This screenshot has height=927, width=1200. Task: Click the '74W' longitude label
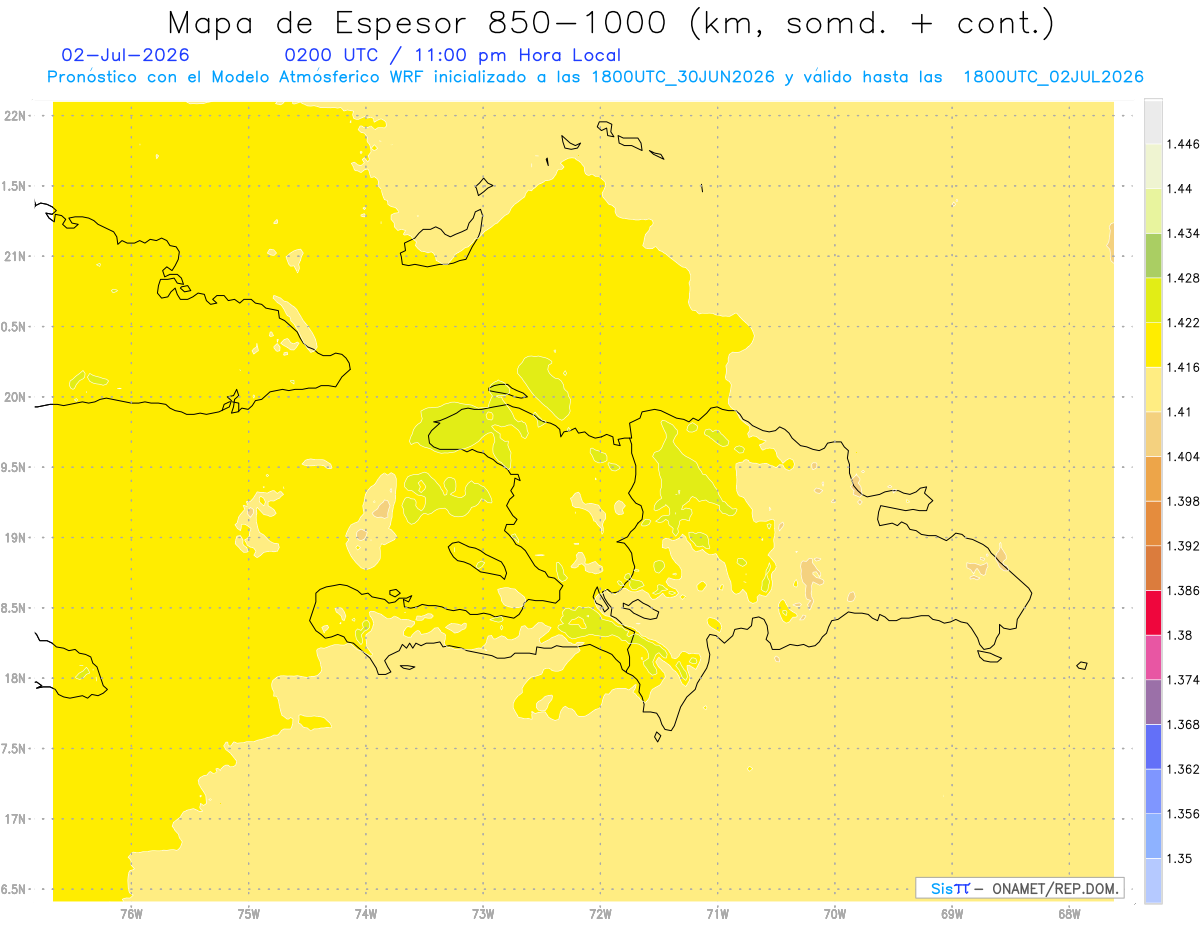[x=366, y=913]
